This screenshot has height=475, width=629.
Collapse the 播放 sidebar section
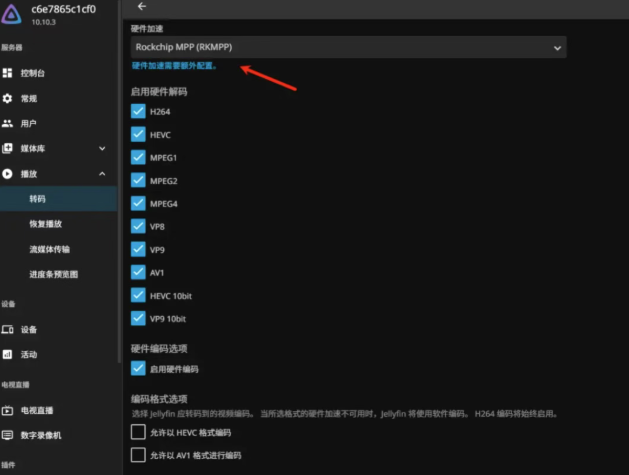pyautogui.click(x=102, y=174)
